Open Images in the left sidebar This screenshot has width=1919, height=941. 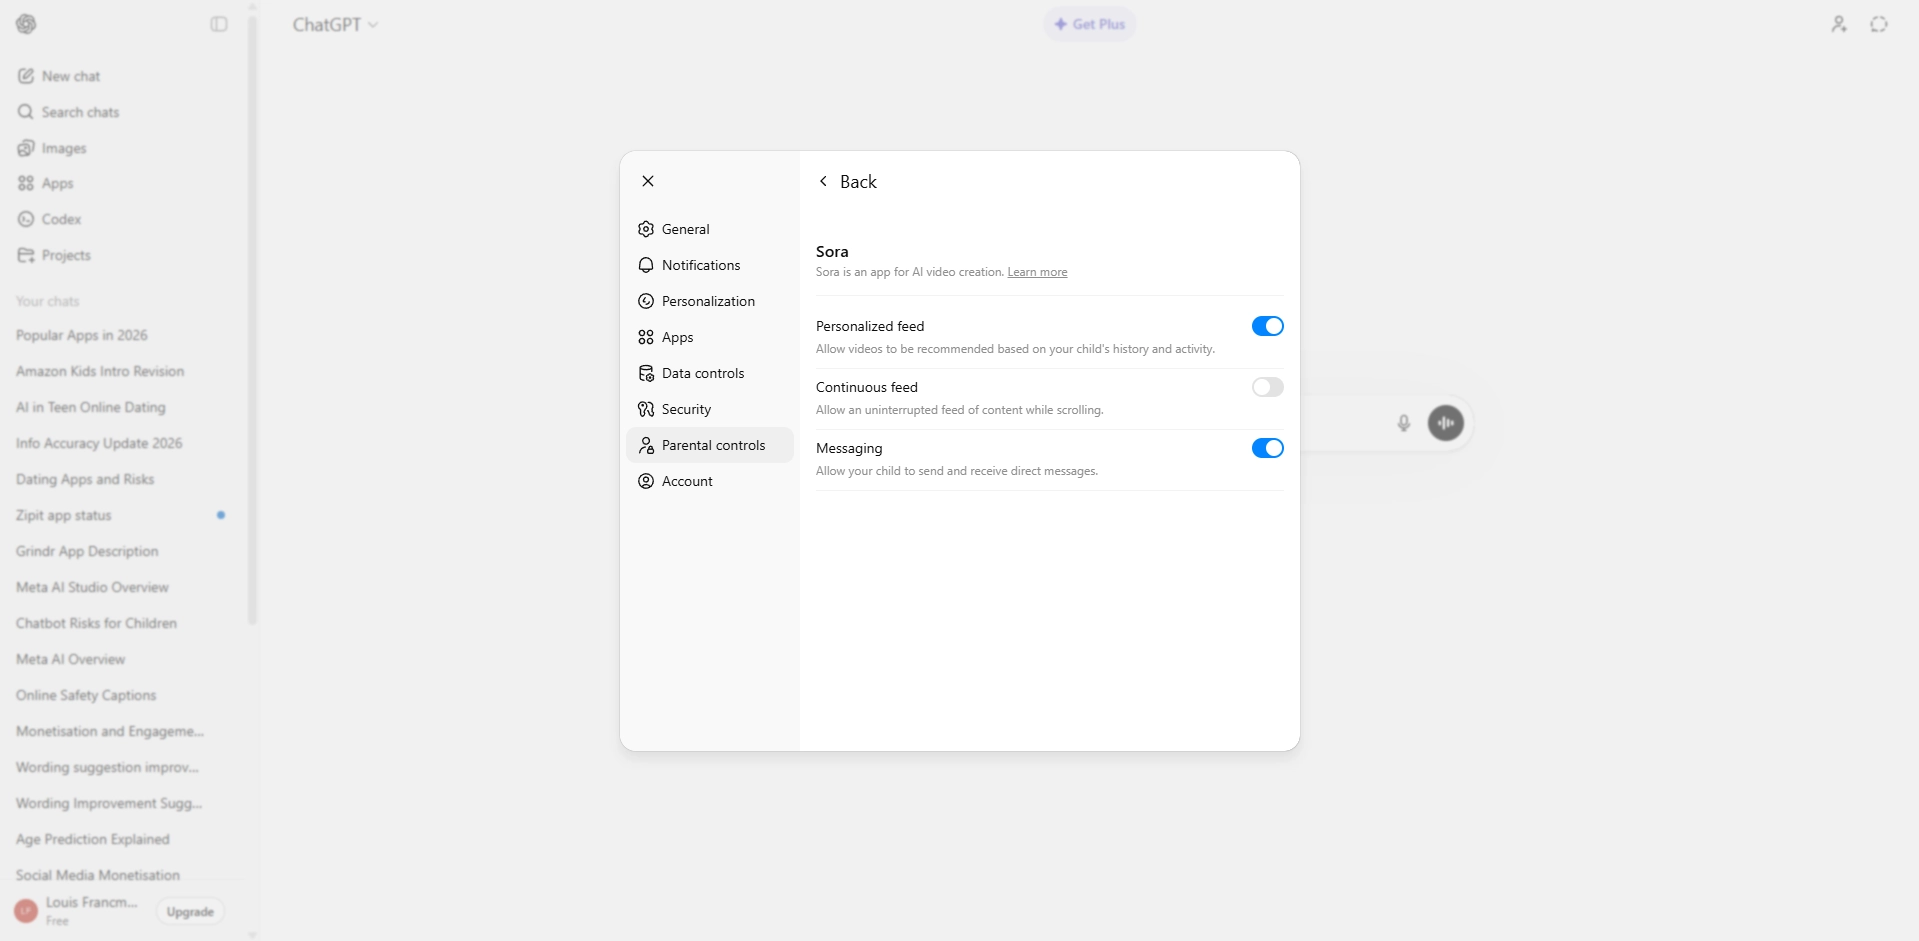tap(64, 148)
